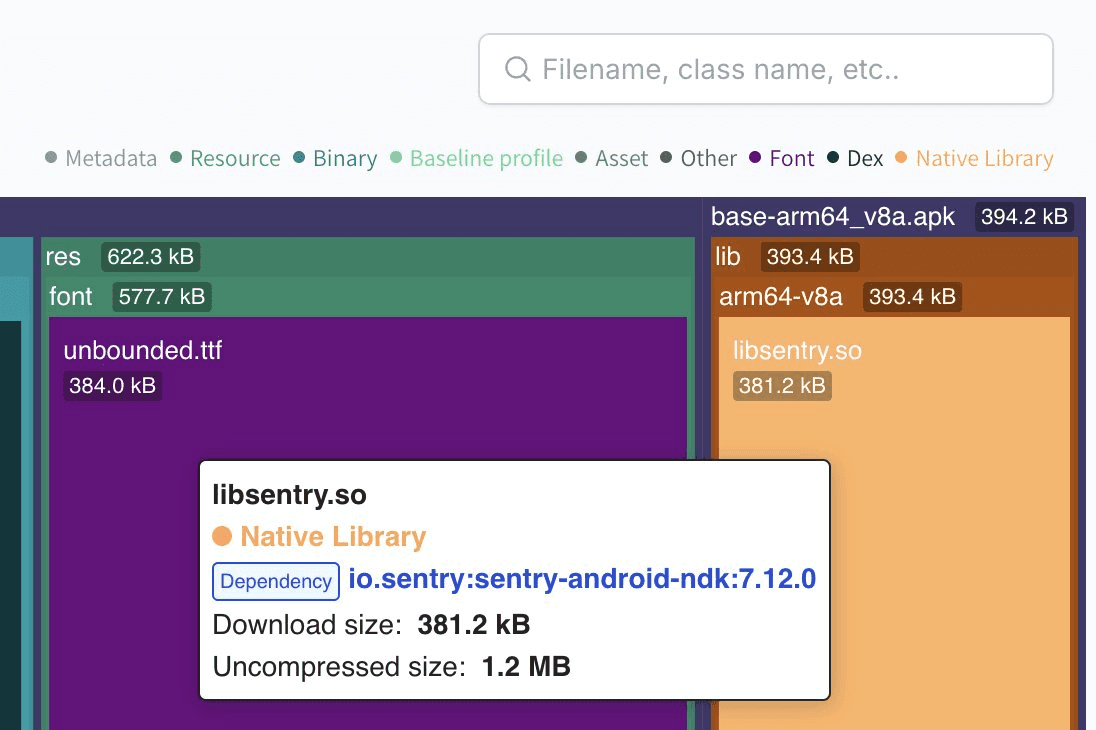This screenshot has height=730, width=1096.
Task: Toggle the Baseline profile legend filter
Action: tap(486, 158)
